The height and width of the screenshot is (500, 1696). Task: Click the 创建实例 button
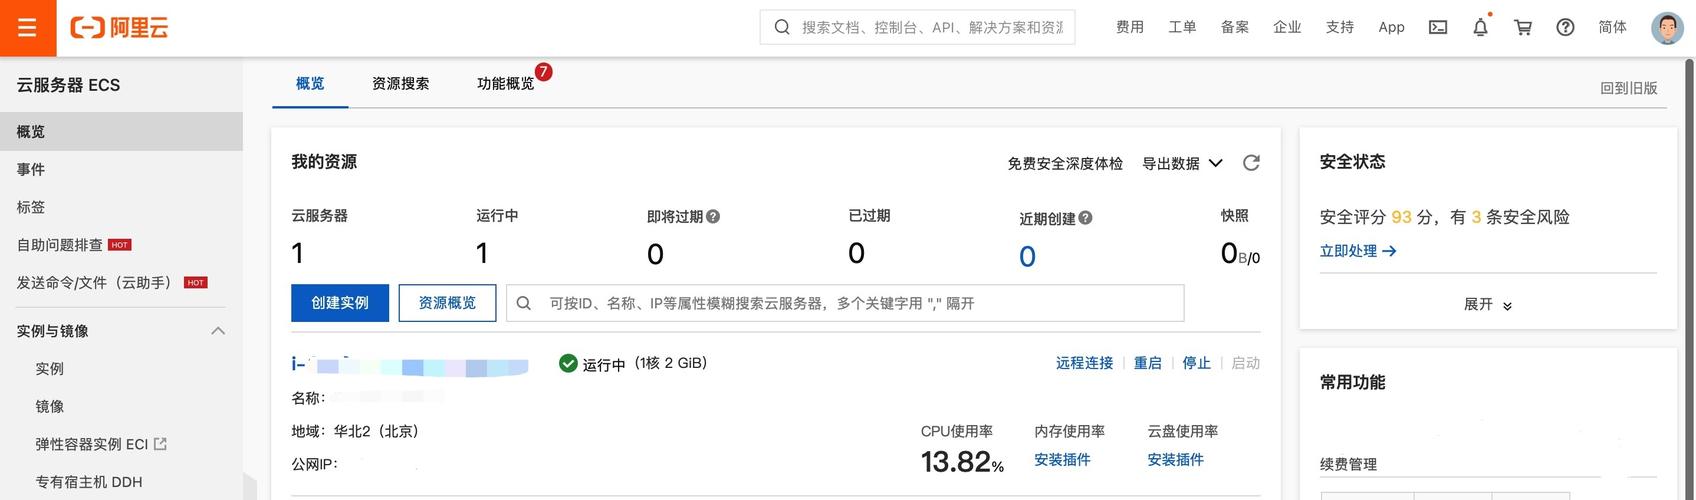pos(340,302)
